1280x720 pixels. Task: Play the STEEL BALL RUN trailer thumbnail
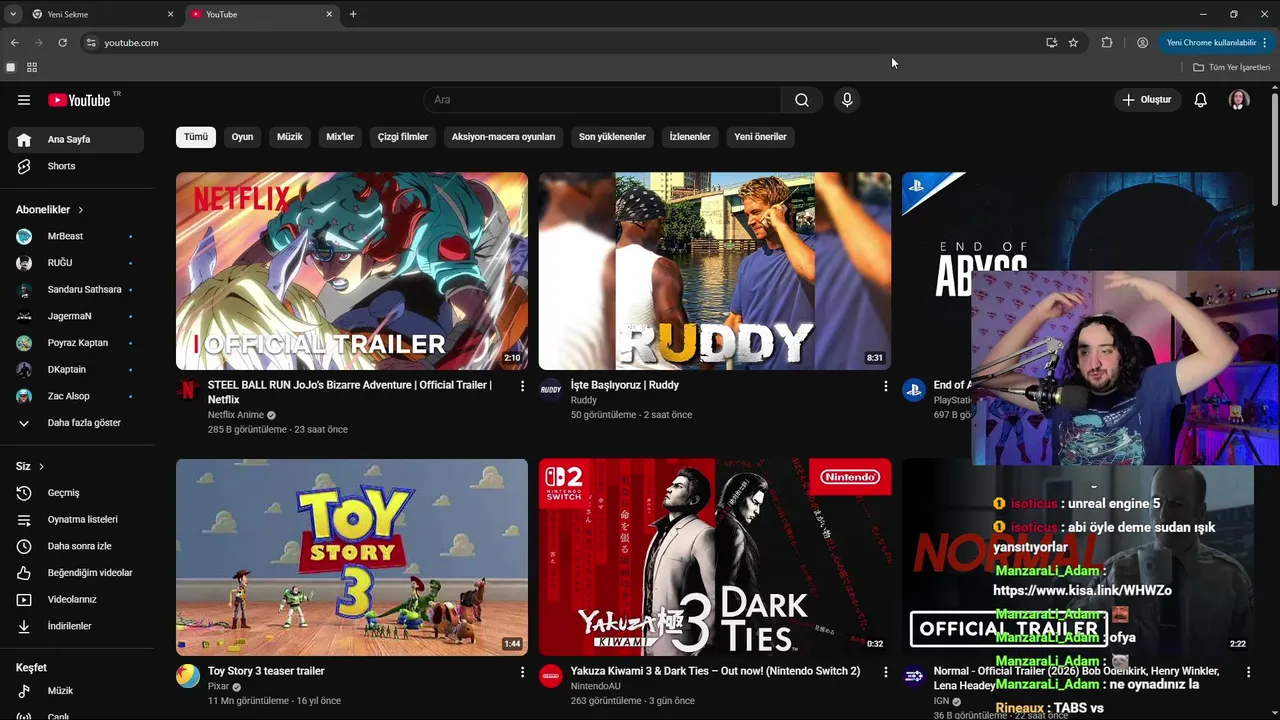[352, 271]
